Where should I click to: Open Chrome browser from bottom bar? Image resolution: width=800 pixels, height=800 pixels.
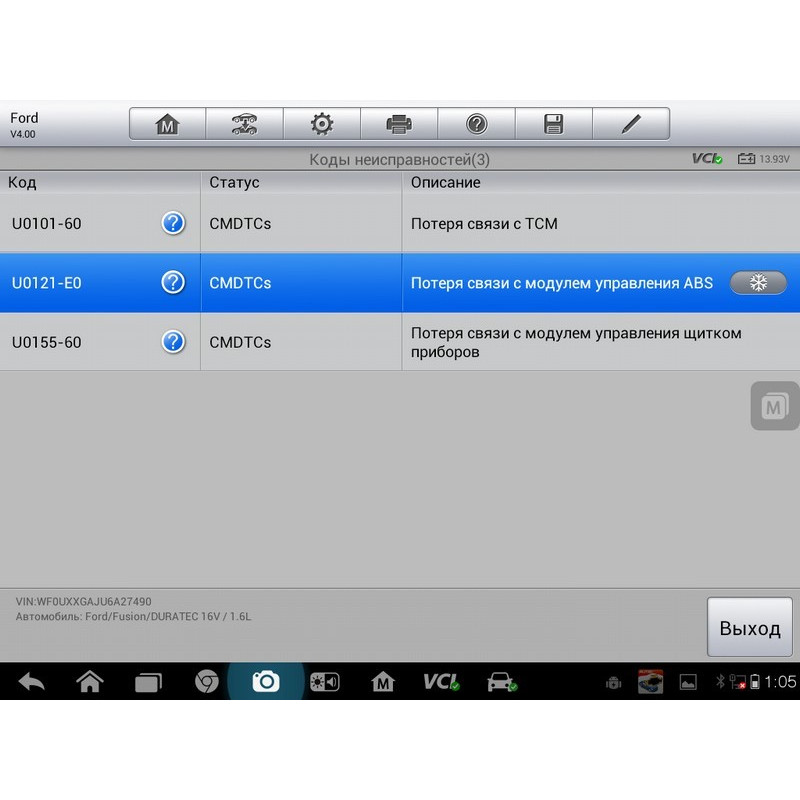tap(207, 682)
